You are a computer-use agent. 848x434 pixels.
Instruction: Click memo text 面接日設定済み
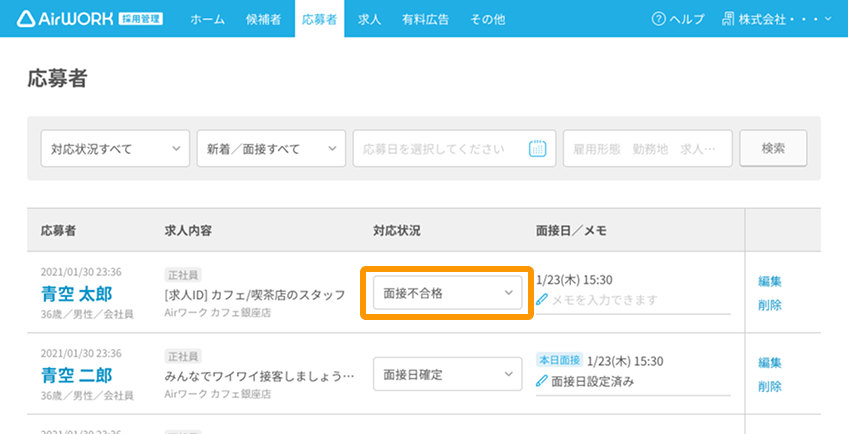[x=593, y=382]
